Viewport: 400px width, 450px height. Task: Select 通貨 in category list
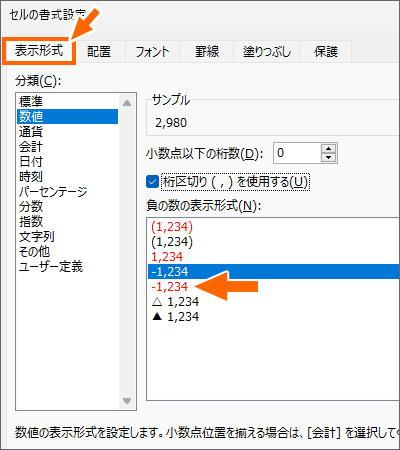point(68,132)
